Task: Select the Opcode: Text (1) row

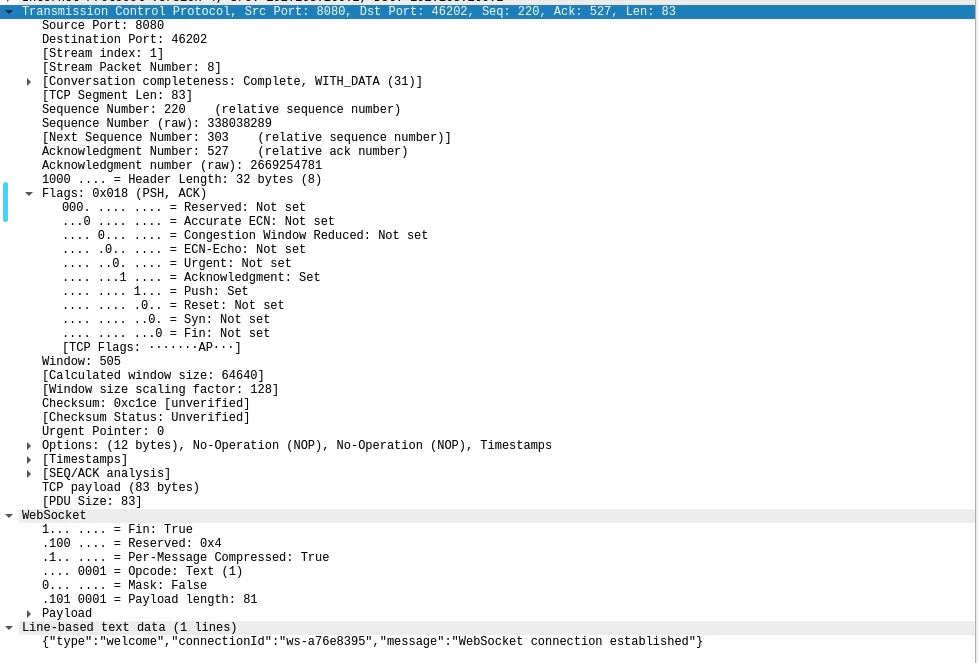Action: tap(142, 572)
